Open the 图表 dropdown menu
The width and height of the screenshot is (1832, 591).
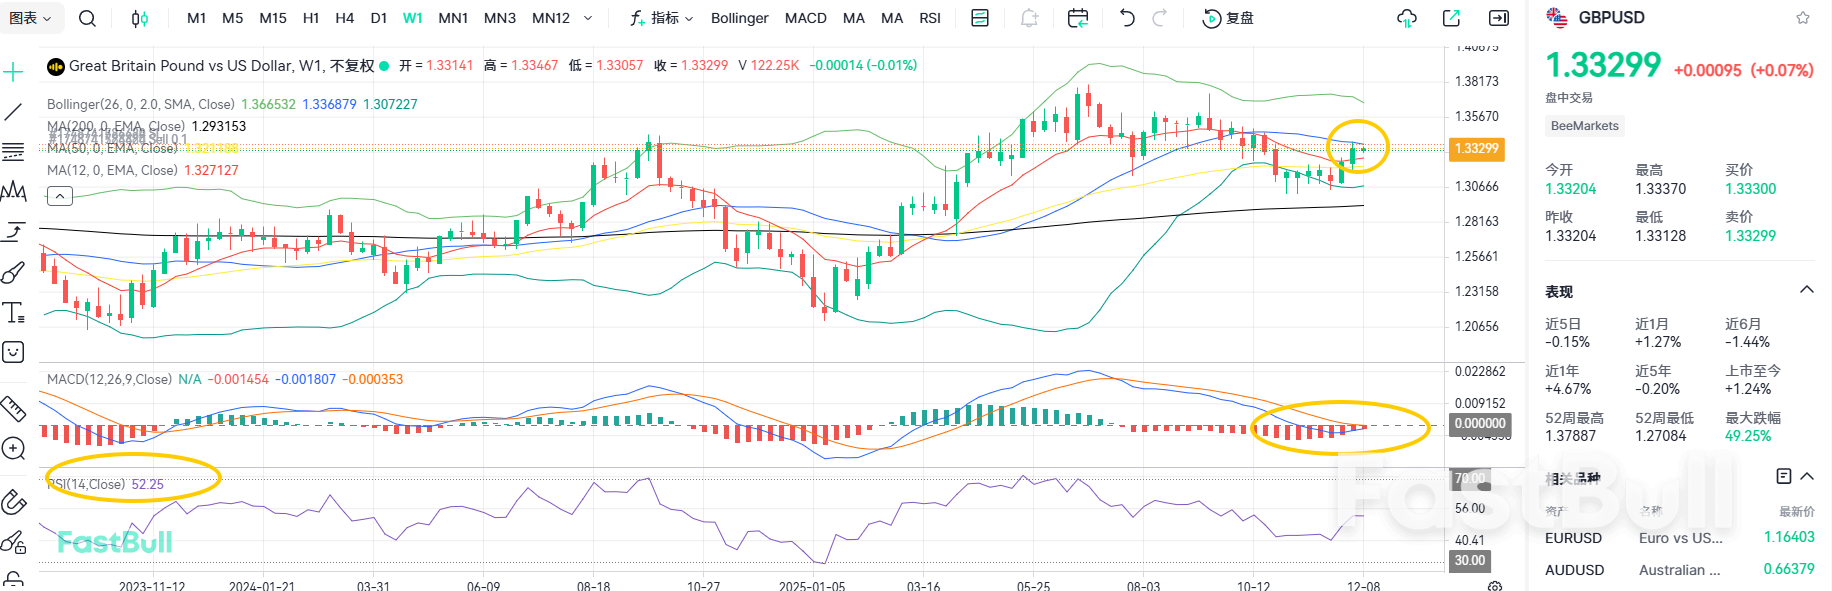point(31,18)
